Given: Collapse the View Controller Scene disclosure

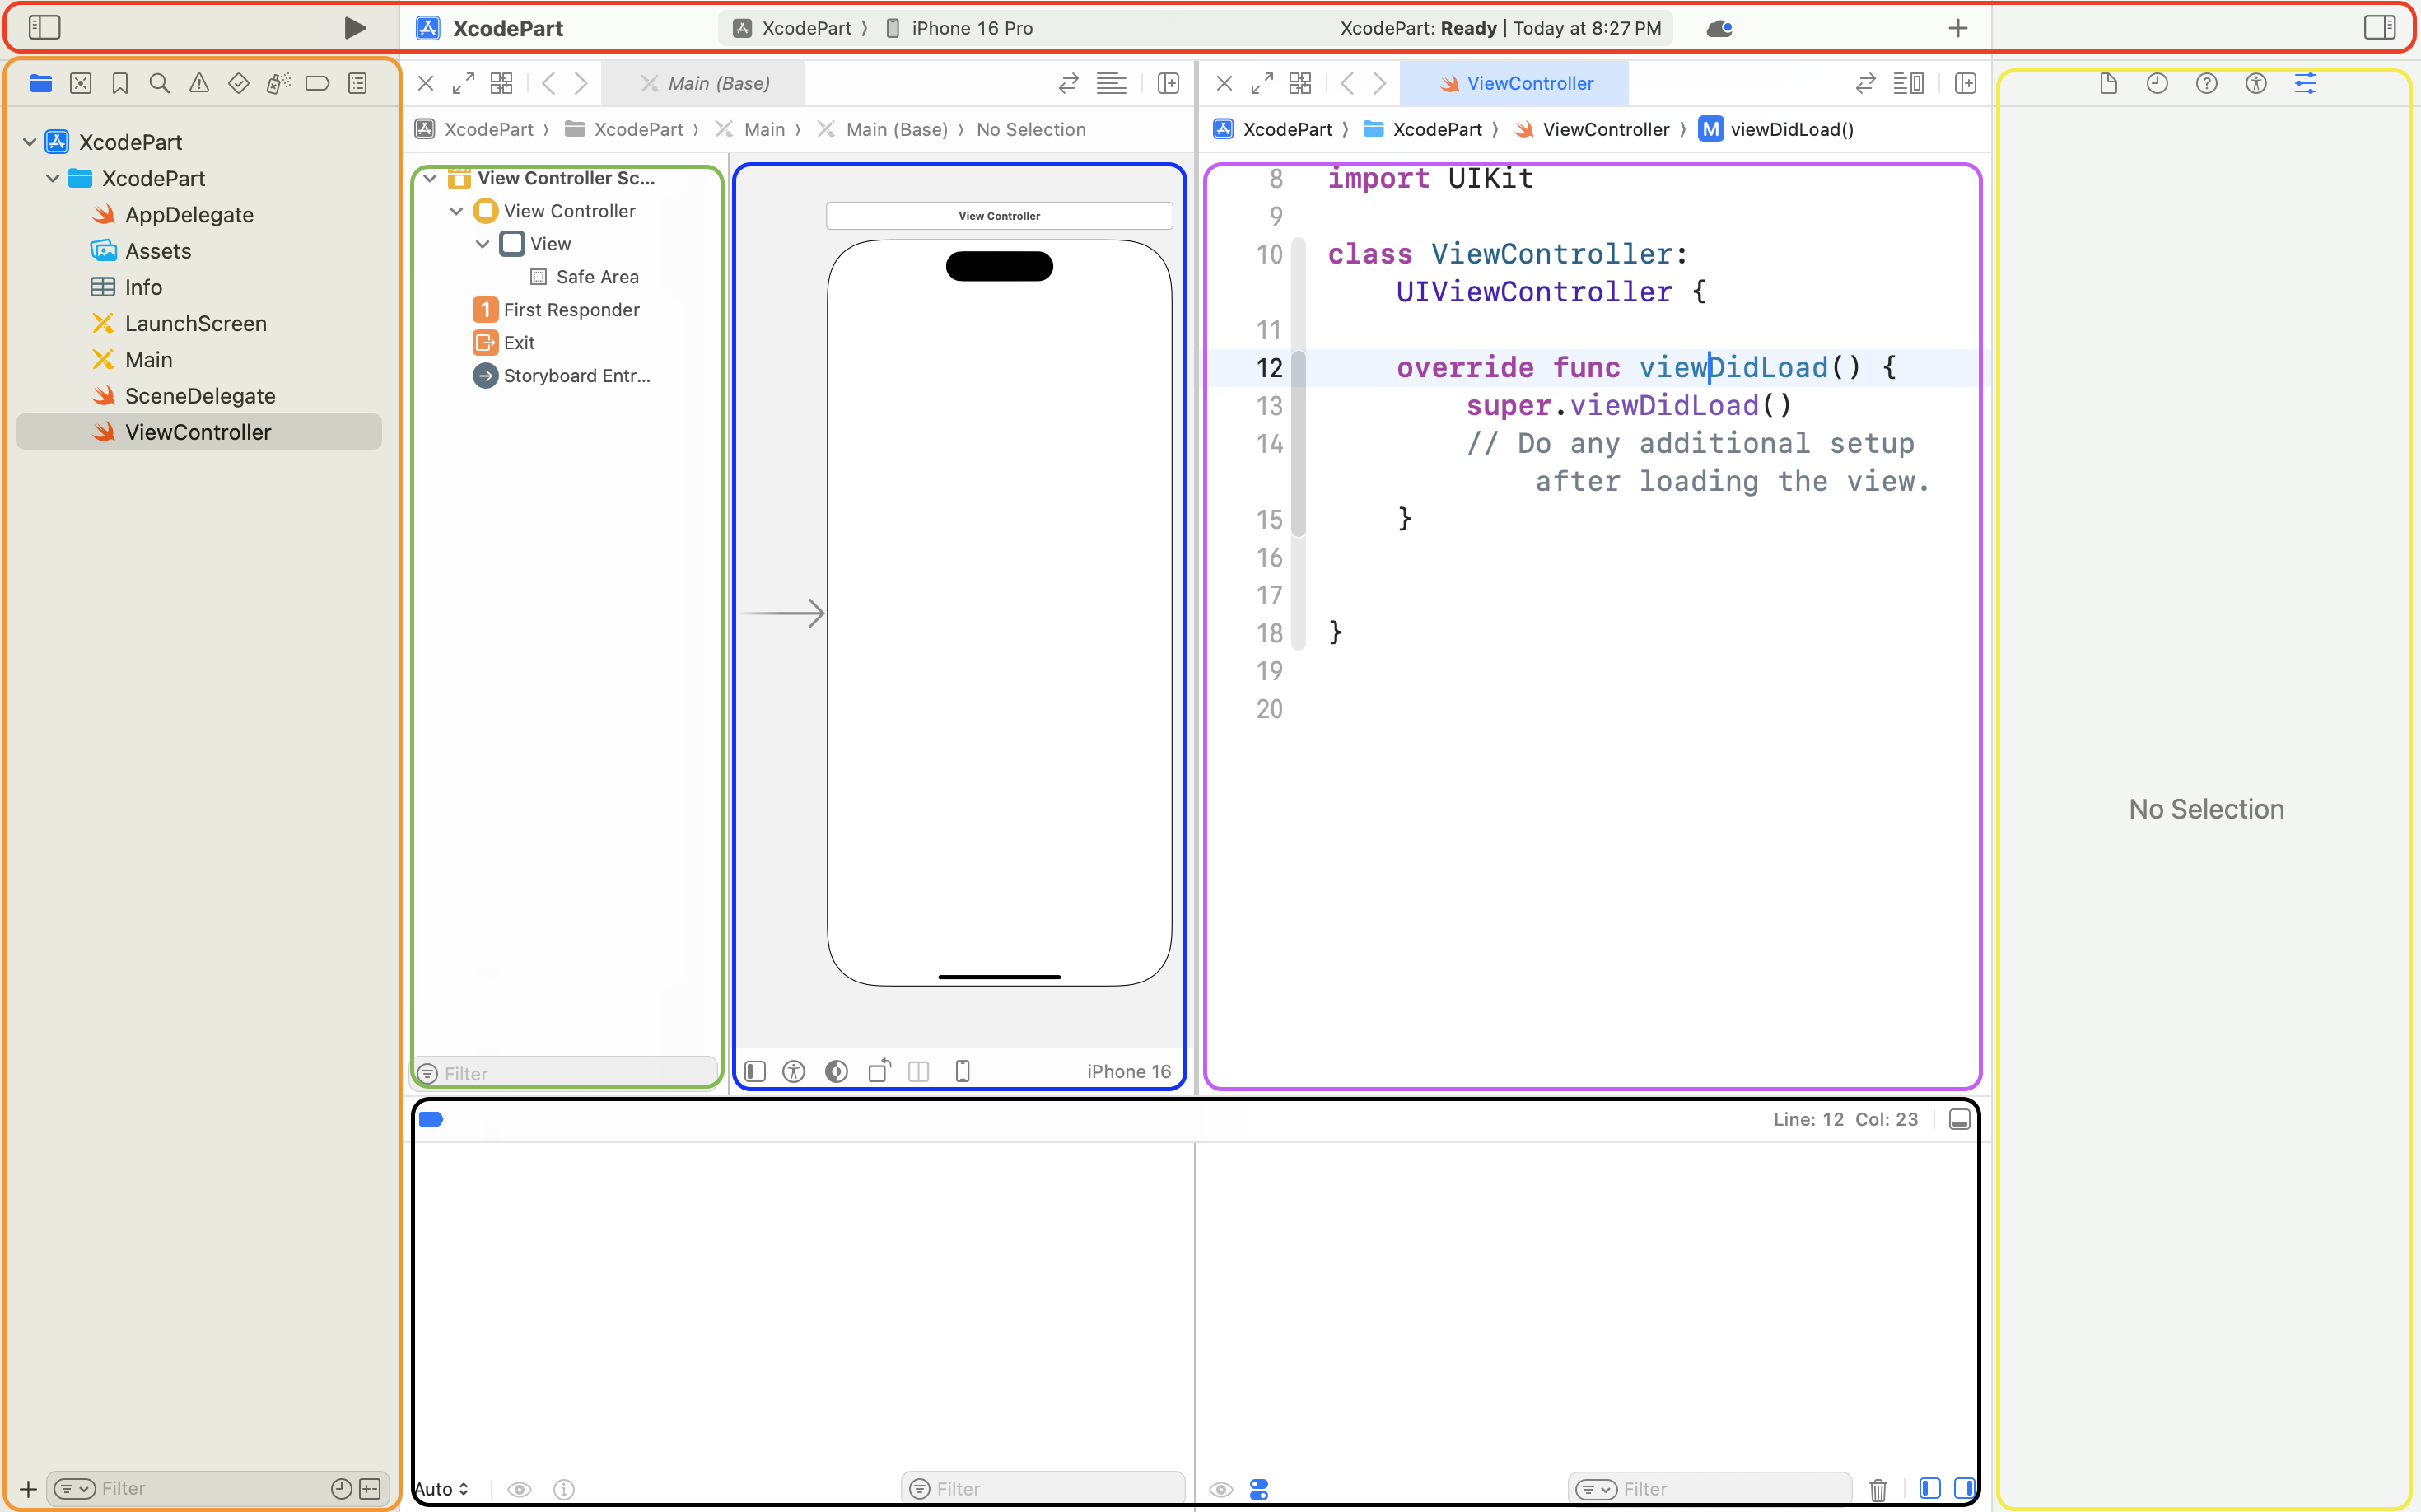Looking at the screenshot, I should pyautogui.click(x=430, y=178).
